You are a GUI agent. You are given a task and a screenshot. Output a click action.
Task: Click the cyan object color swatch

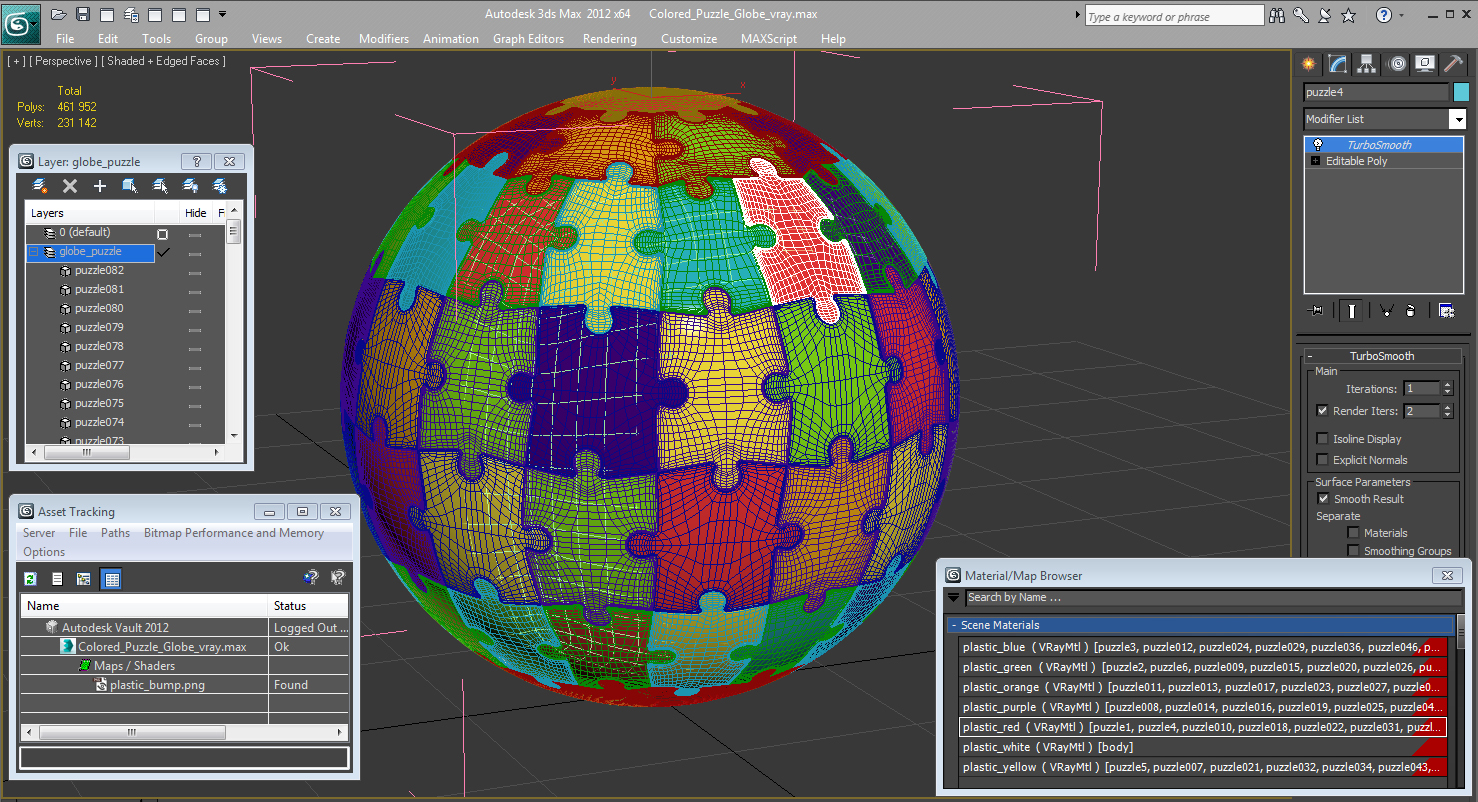(x=1461, y=92)
